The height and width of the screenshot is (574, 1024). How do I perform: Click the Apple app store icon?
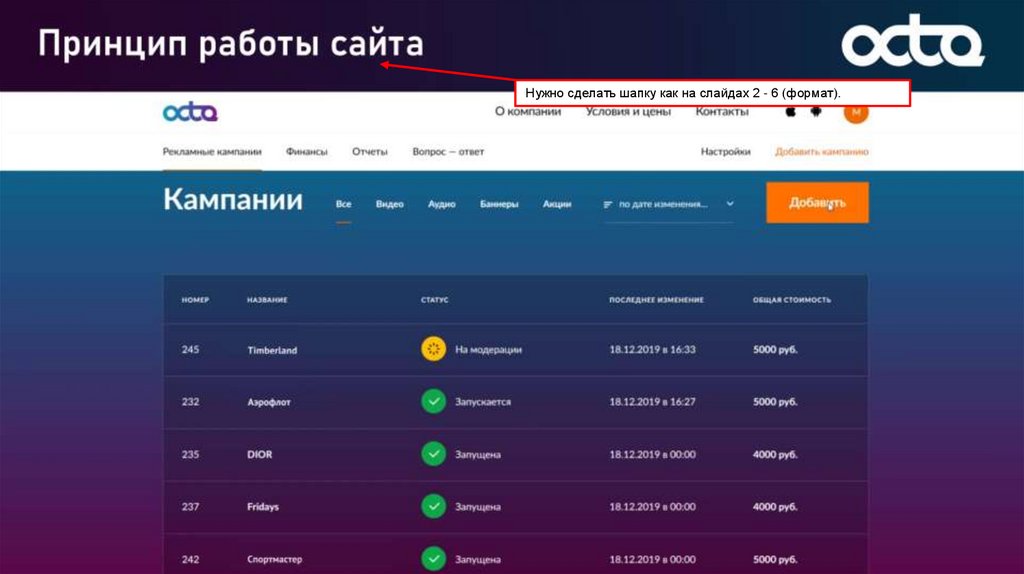pos(790,112)
